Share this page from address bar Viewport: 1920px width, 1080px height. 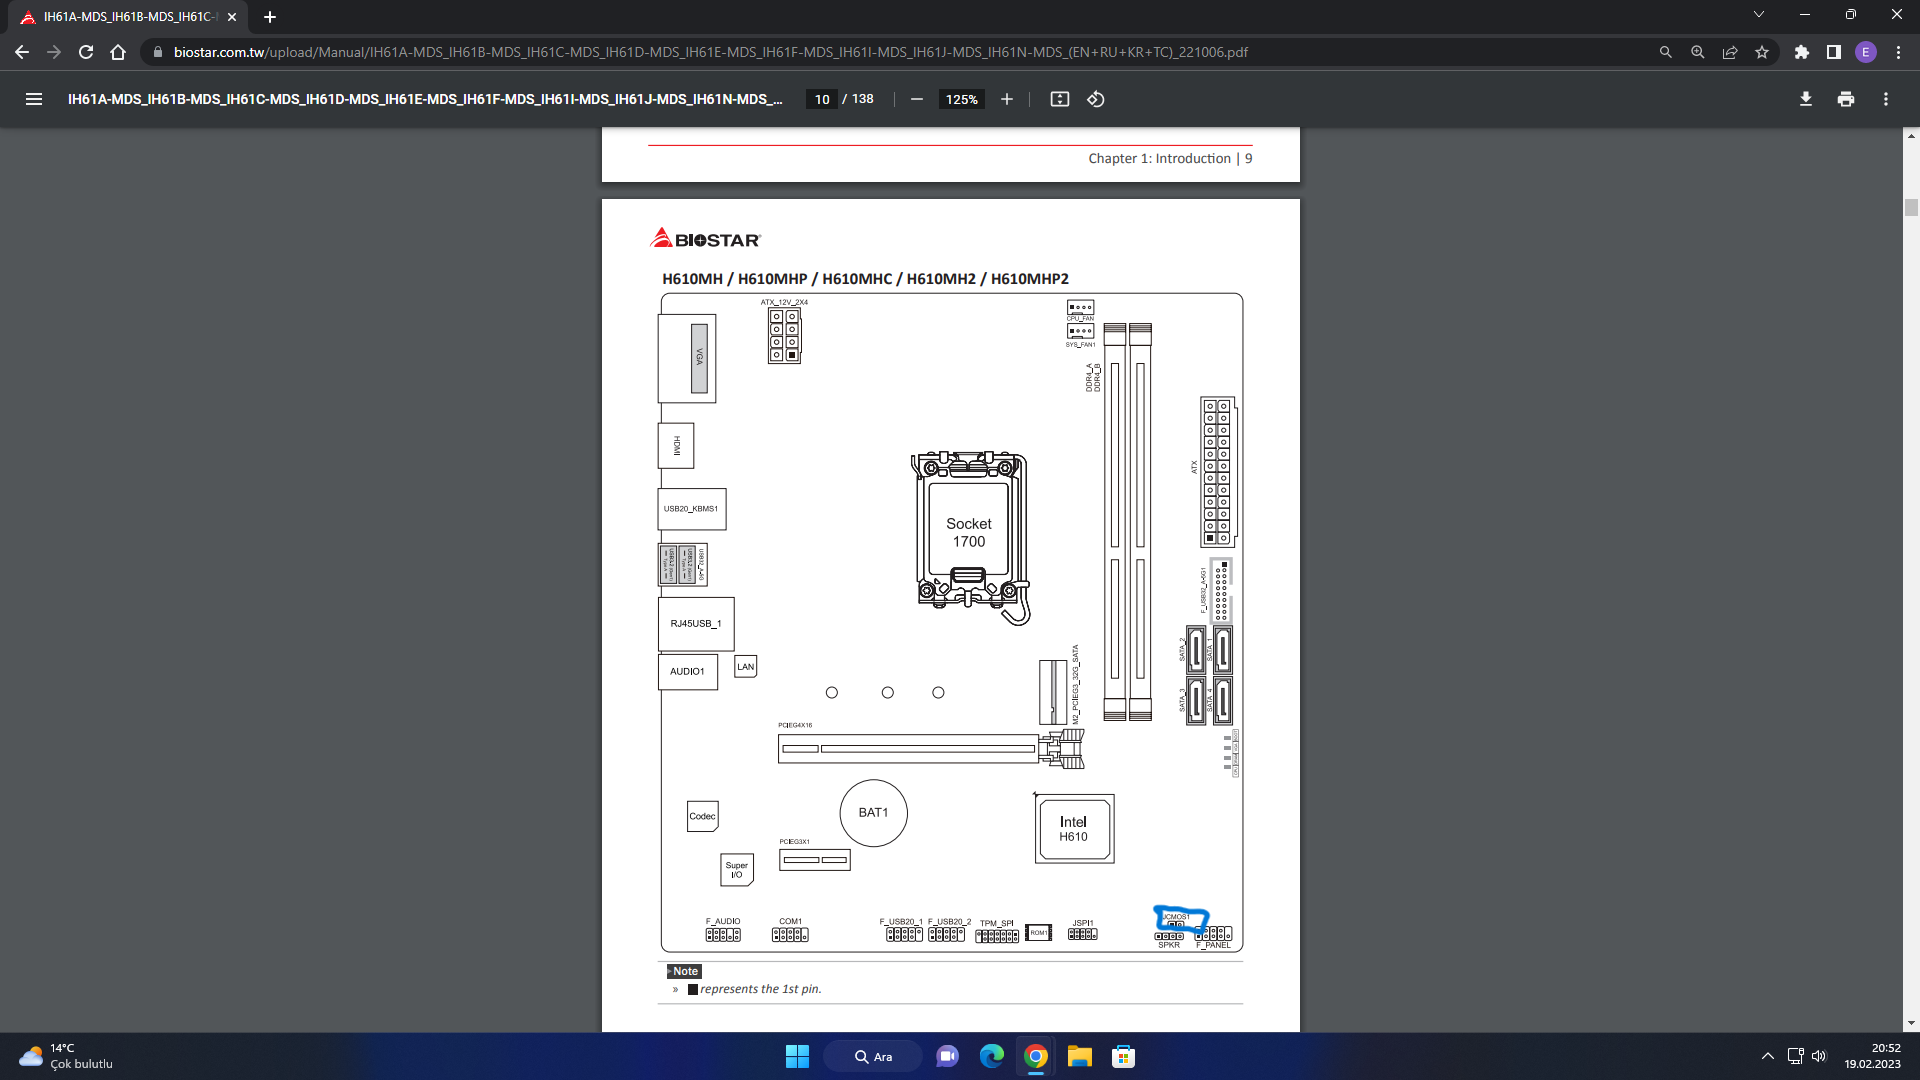(x=1729, y=52)
